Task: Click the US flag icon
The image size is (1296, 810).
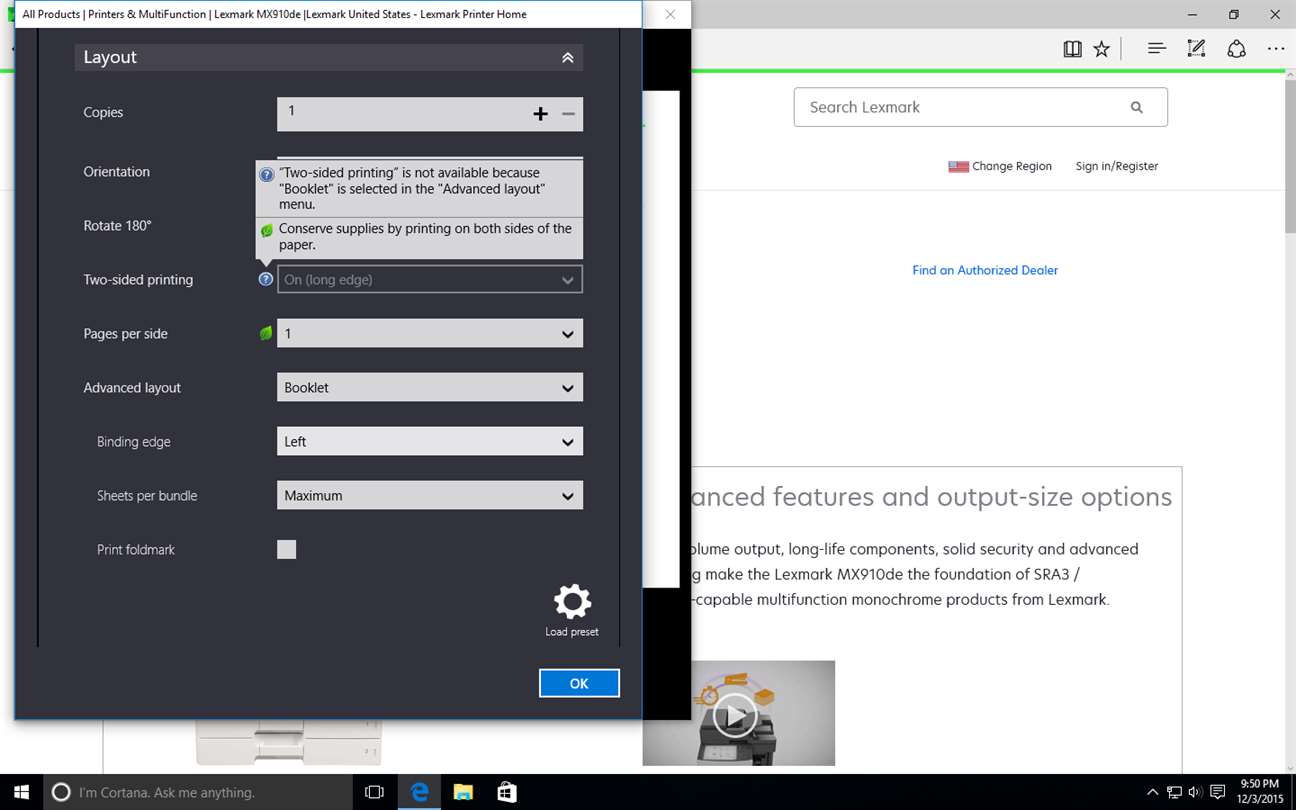Action: pyautogui.click(x=958, y=167)
